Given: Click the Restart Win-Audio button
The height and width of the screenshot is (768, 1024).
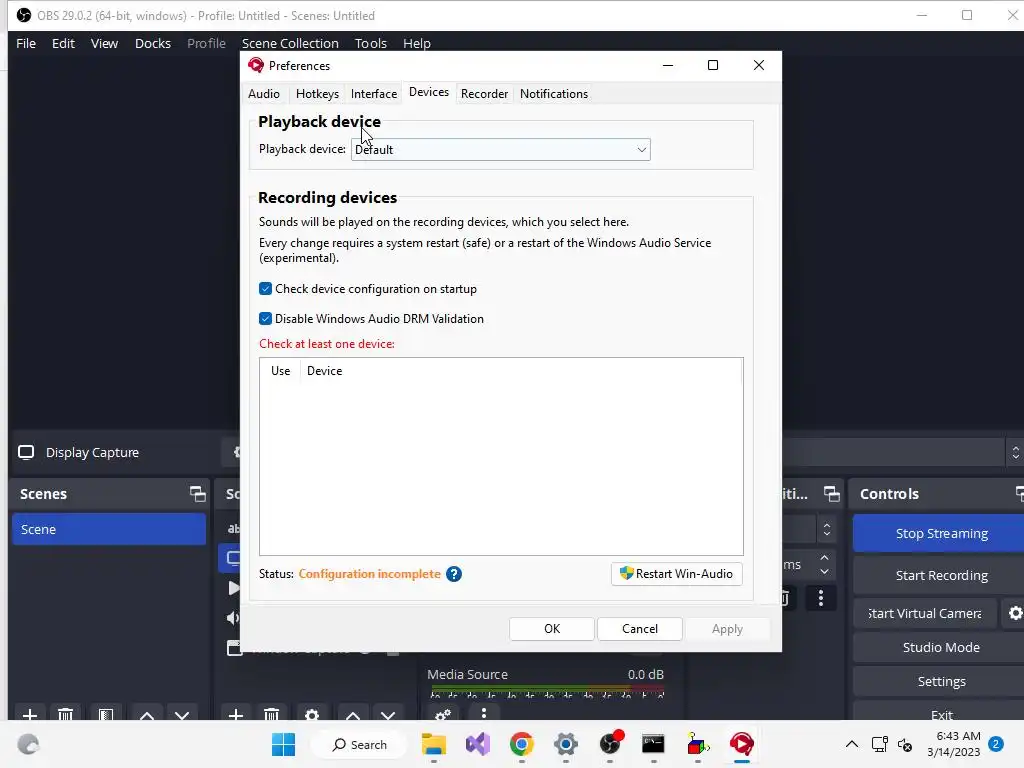Looking at the screenshot, I should (677, 573).
